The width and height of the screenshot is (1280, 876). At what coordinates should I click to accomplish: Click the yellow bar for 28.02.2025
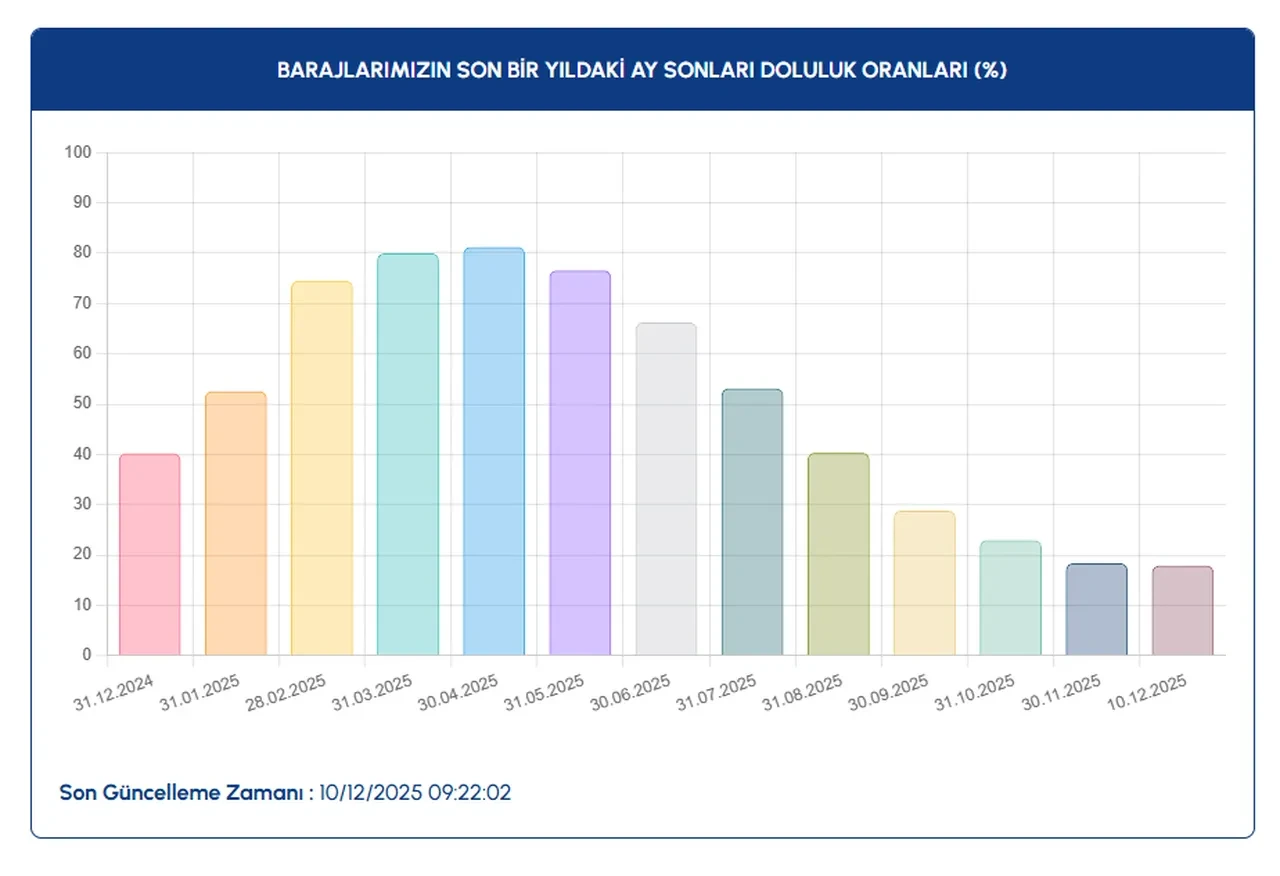click(322, 468)
